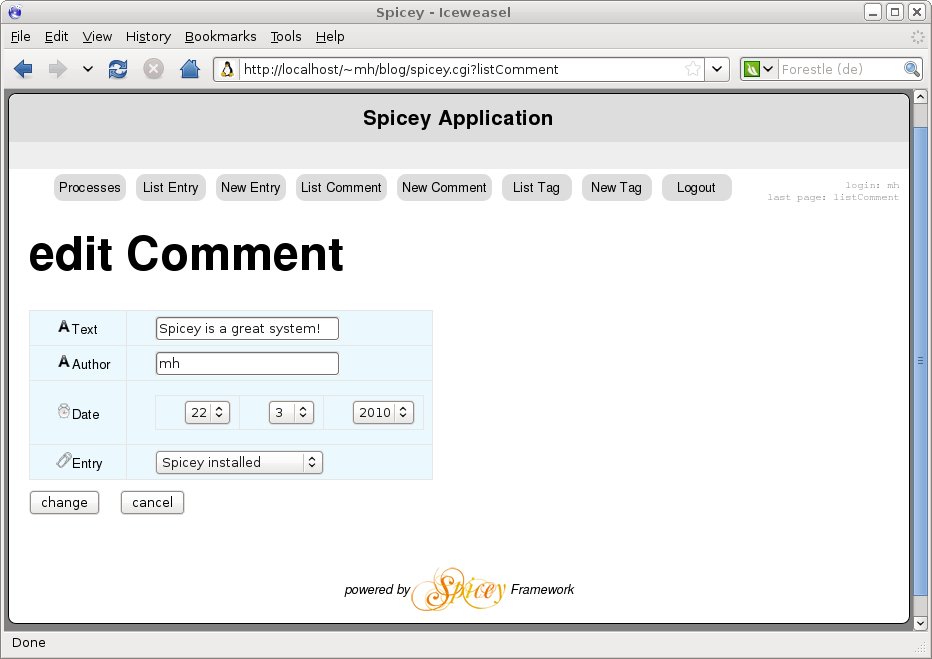Click the 'Spicey Application' title
This screenshot has width=932, height=659.
pyautogui.click(x=458, y=118)
